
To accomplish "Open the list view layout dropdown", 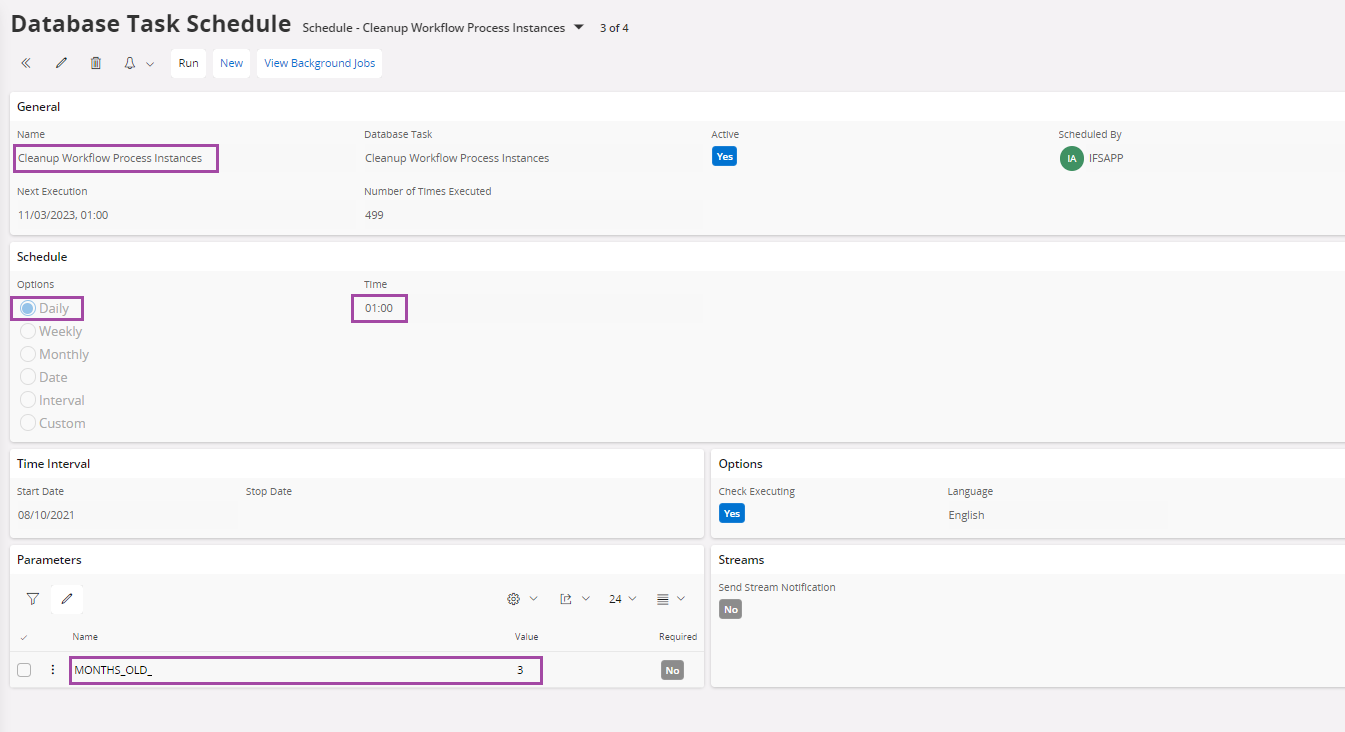I will coord(670,599).
